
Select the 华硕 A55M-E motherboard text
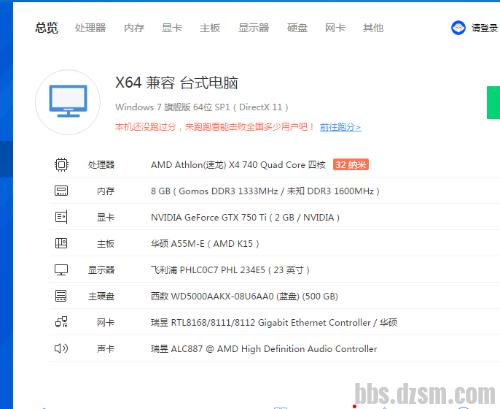(x=205, y=244)
